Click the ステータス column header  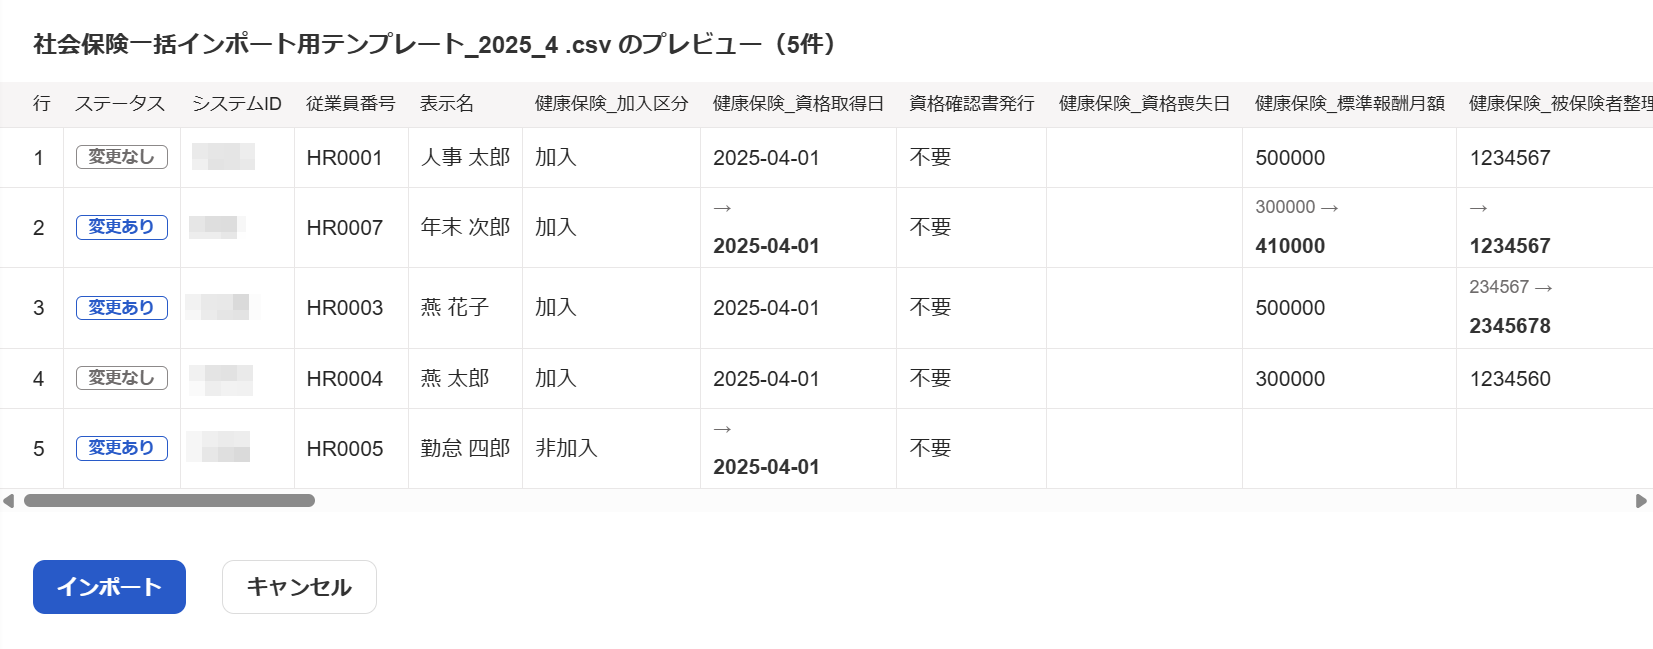click(120, 104)
